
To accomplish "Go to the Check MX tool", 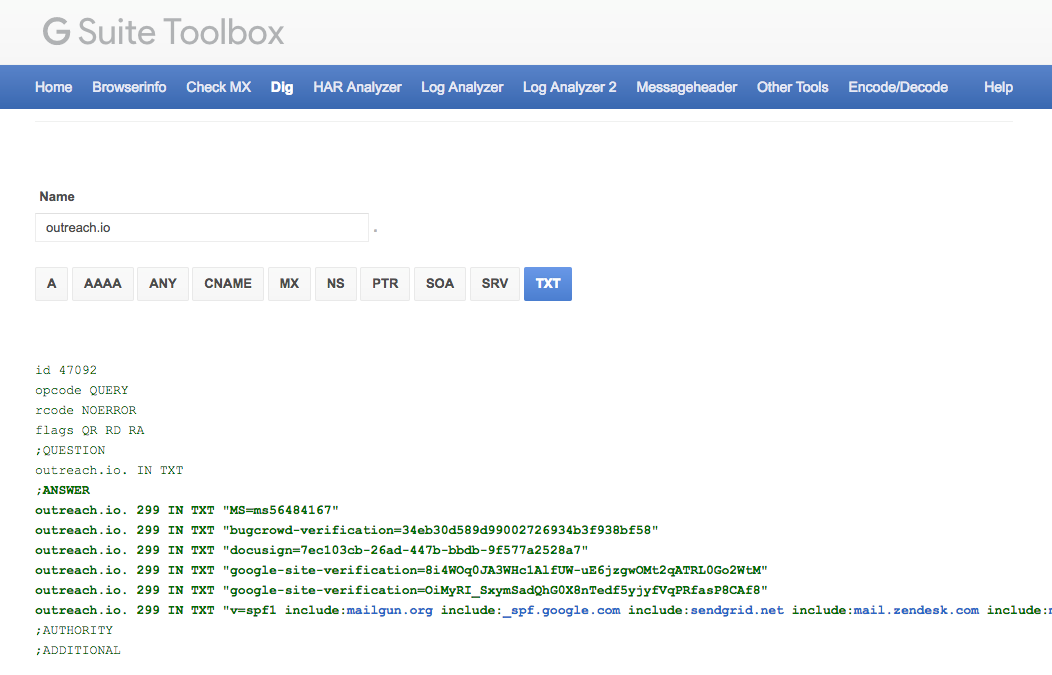I will point(218,87).
